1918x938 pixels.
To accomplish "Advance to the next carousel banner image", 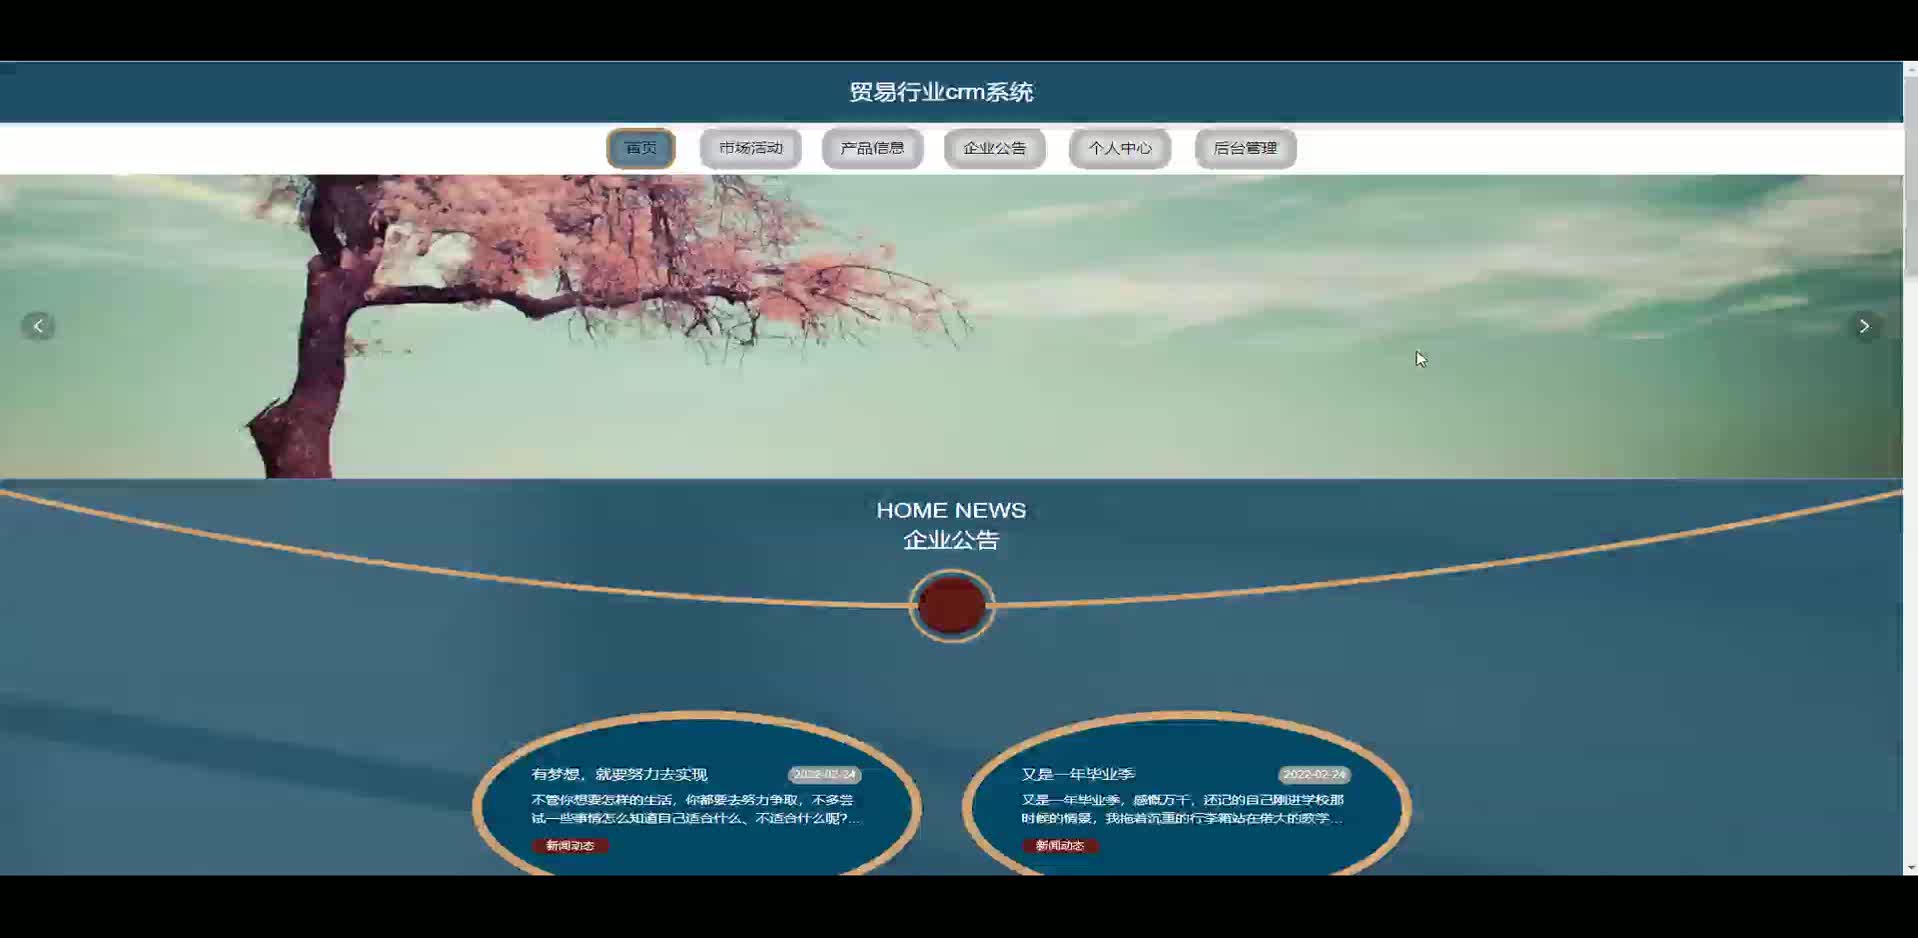I will coord(1864,326).
